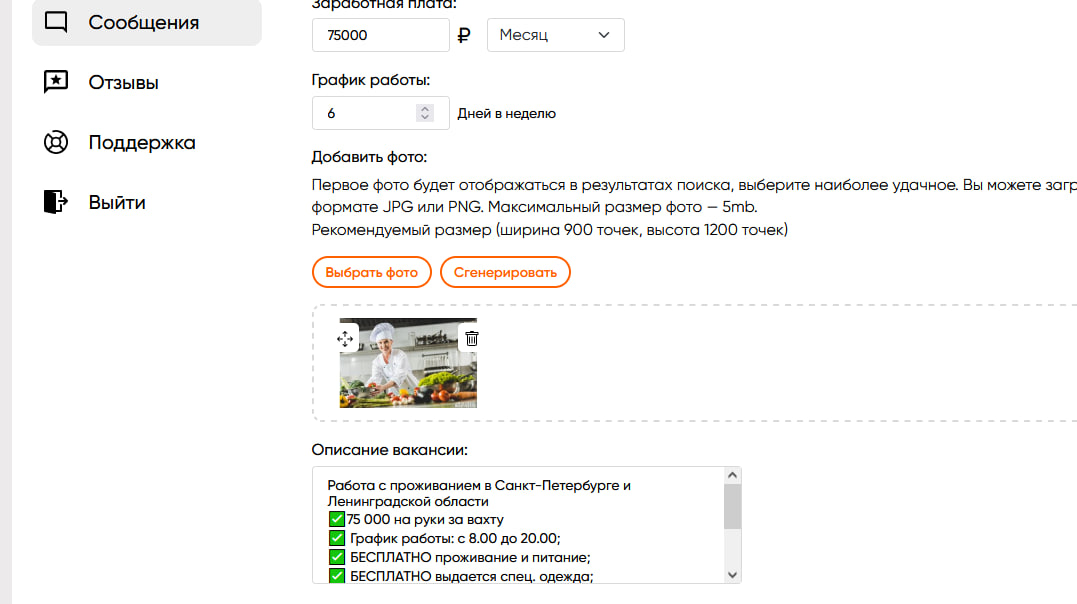Viewport: 1077px width, 604px height.
Task: Click the line 'БЕСПЛАТНО выдается спец. одежда;'
Action: click(x=472, y=576)
